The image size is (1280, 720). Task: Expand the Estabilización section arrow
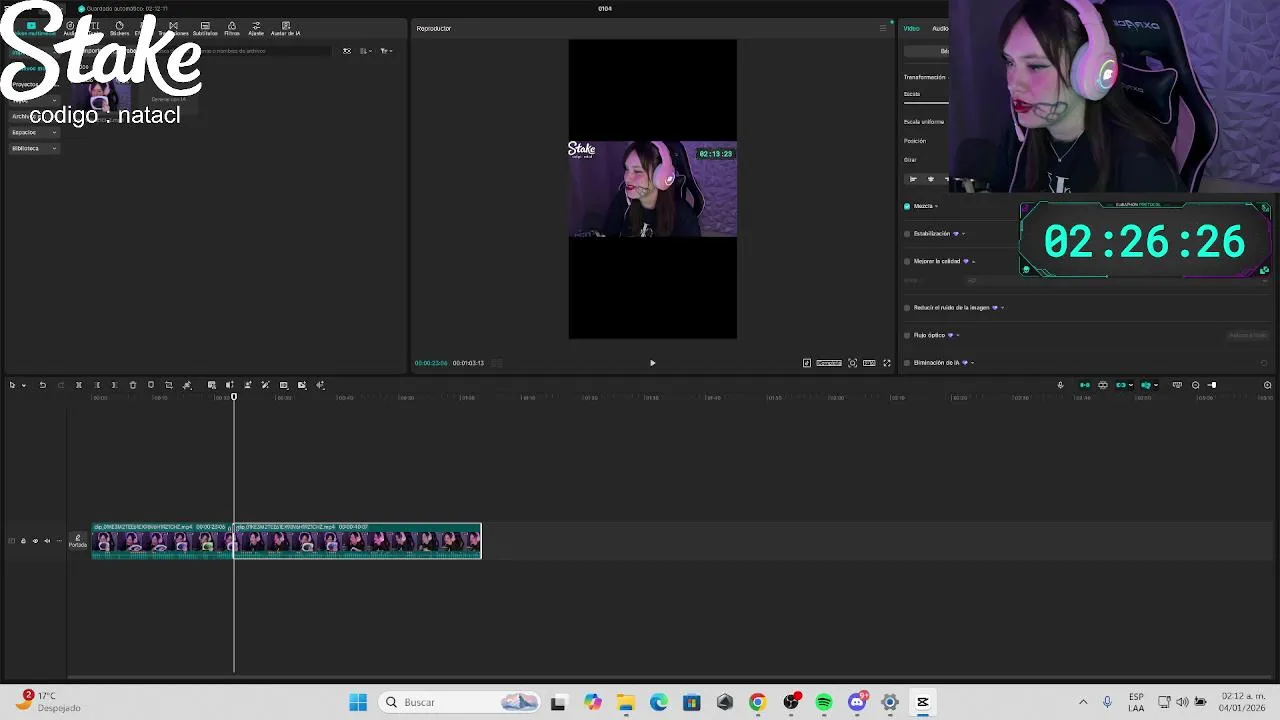[x=963, y=234]
